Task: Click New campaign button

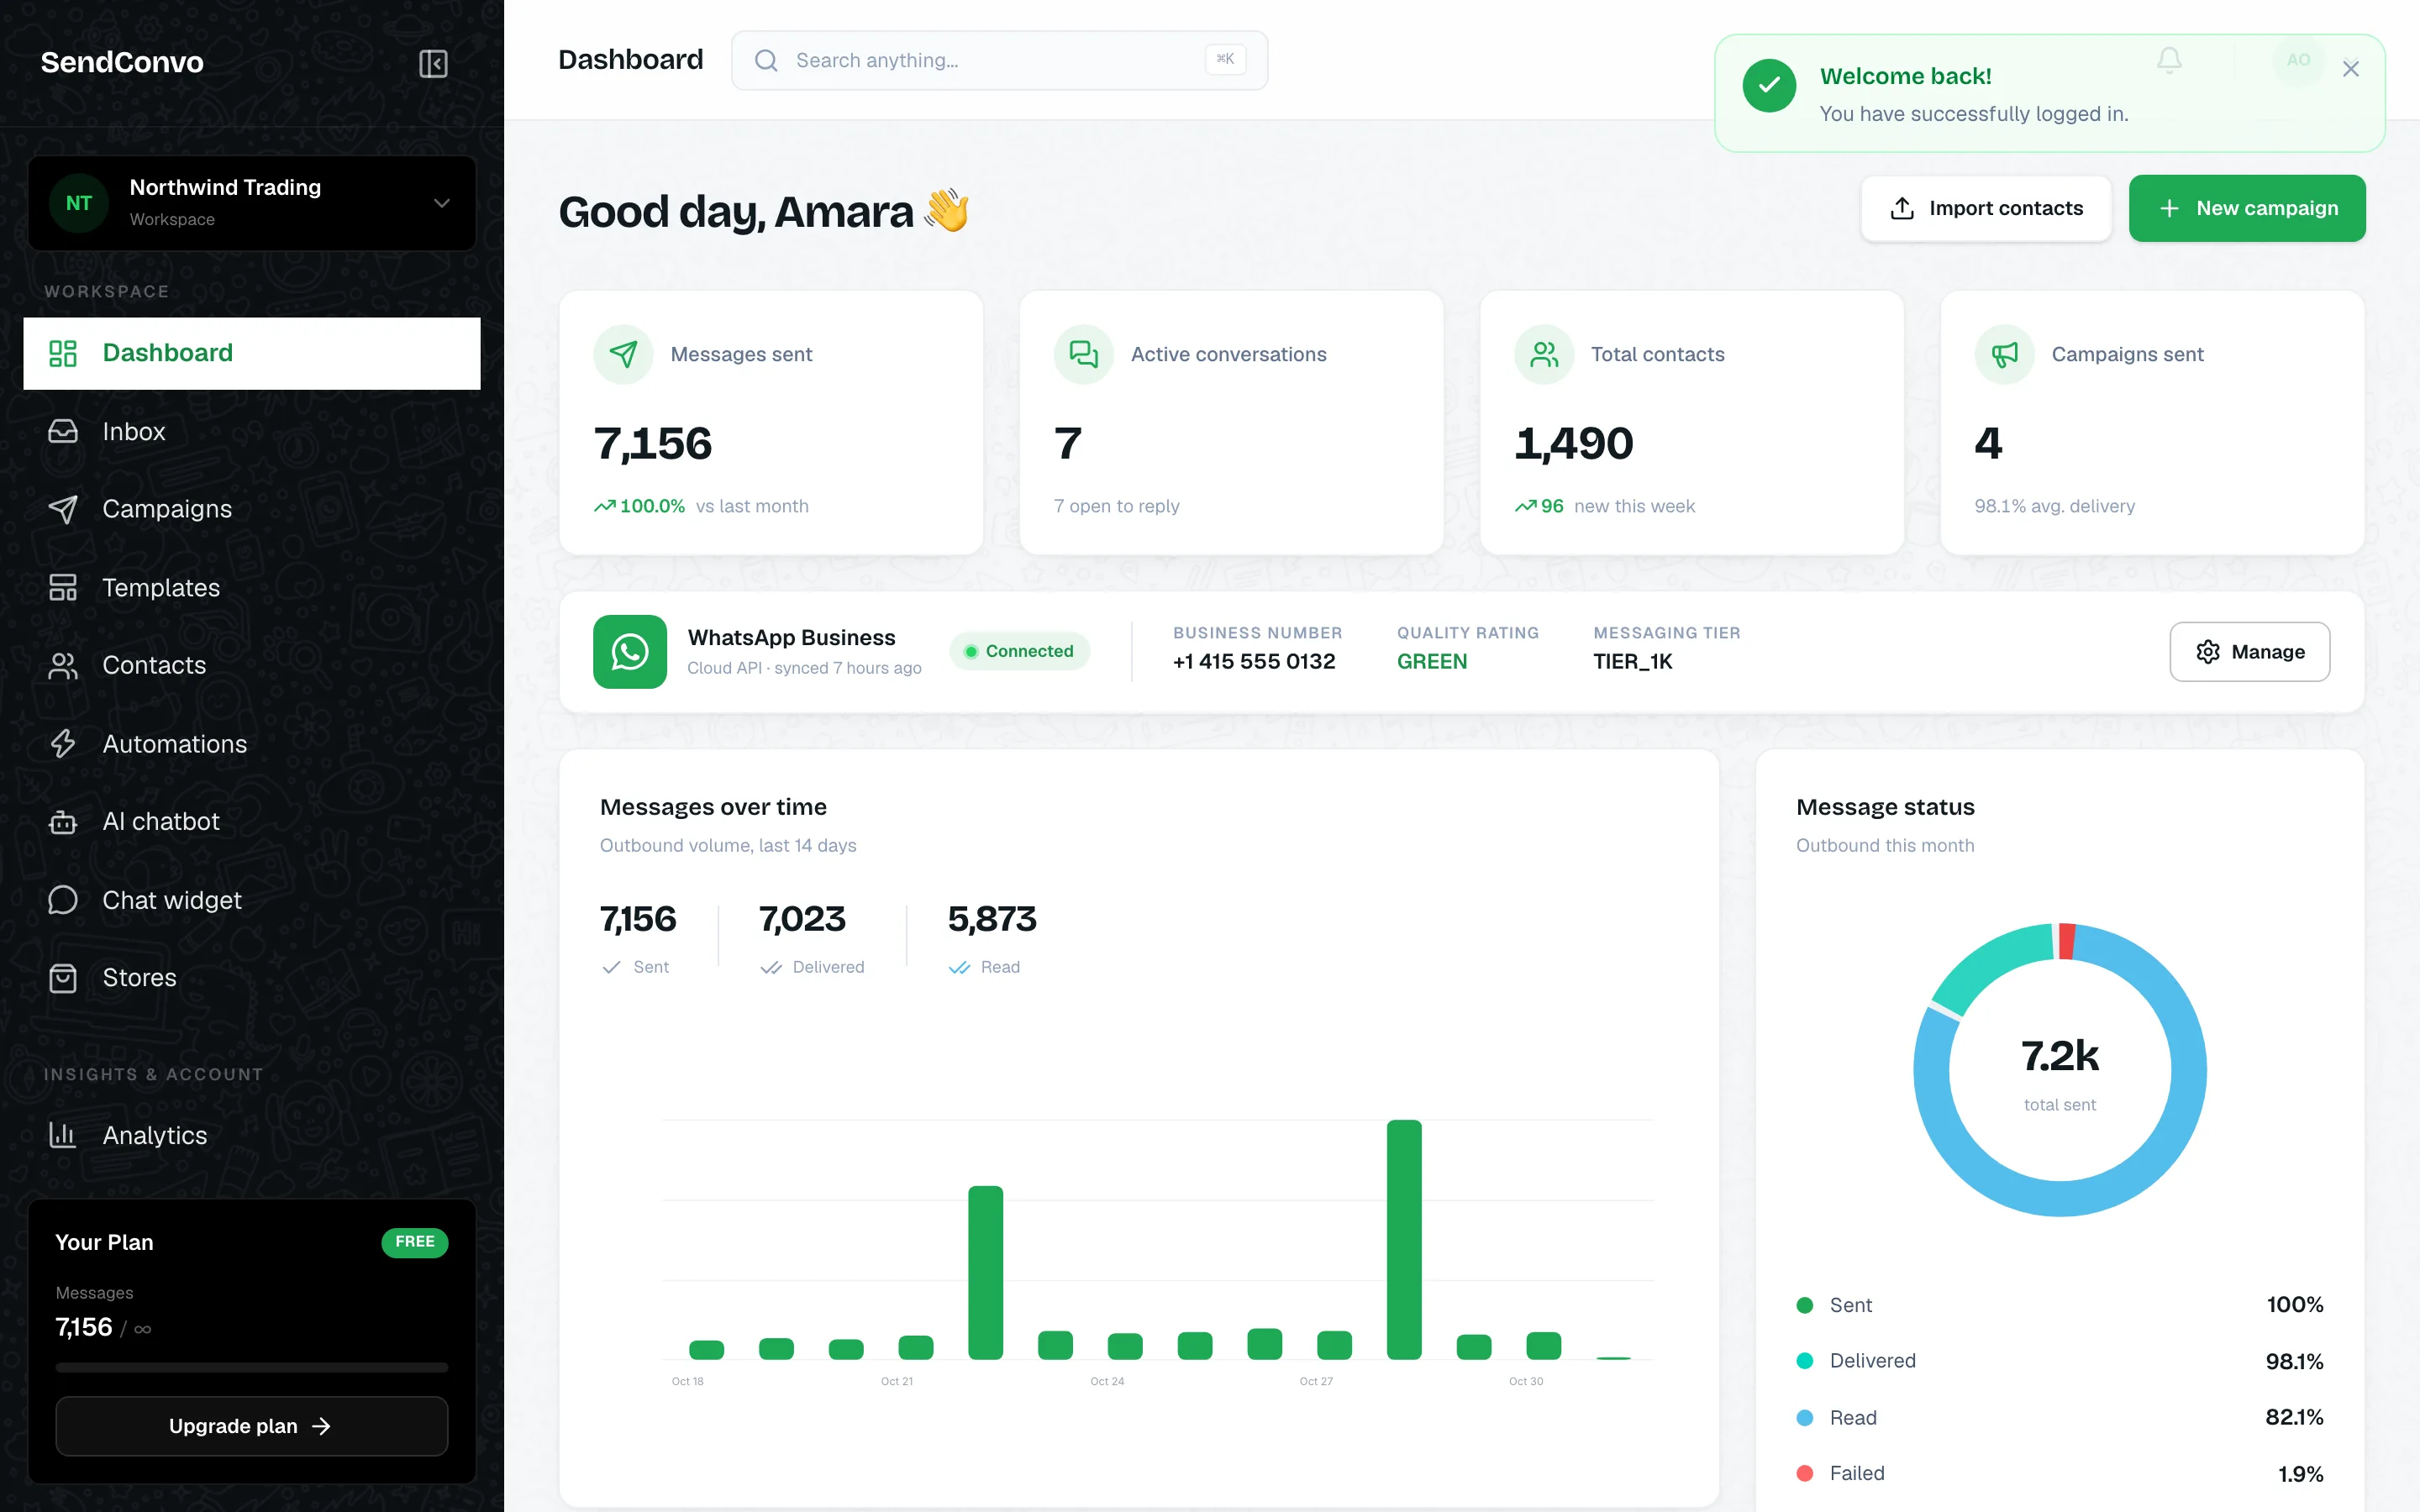Action: (2247, 208)
